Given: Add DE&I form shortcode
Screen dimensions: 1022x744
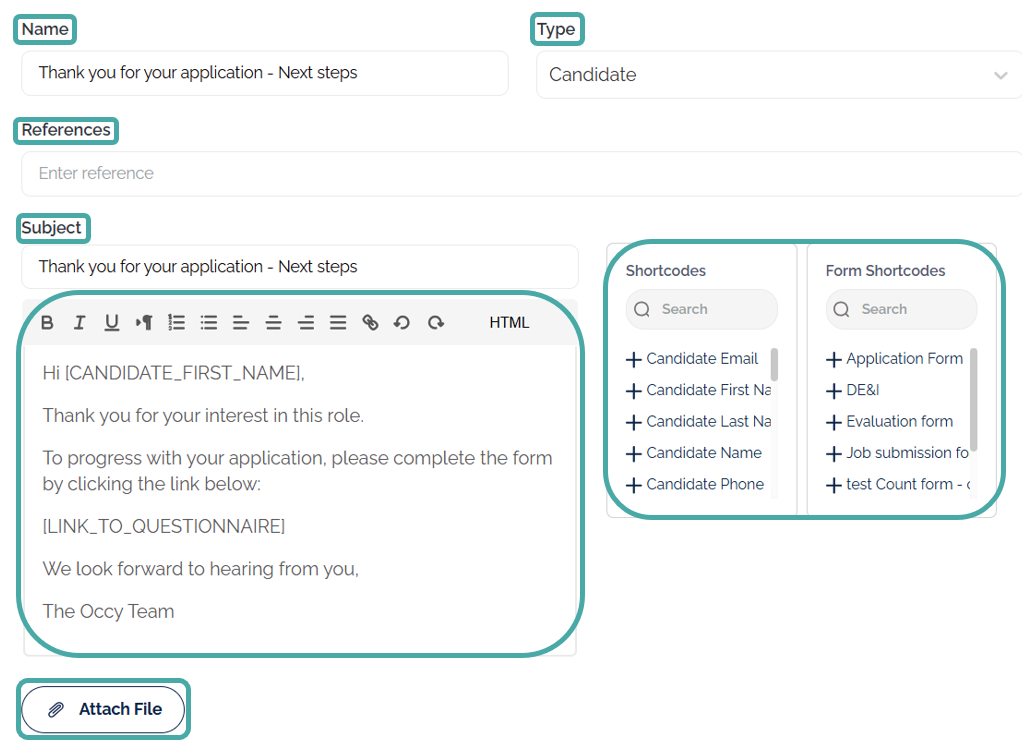Looking at the screenshot, I should coord(853,390).
